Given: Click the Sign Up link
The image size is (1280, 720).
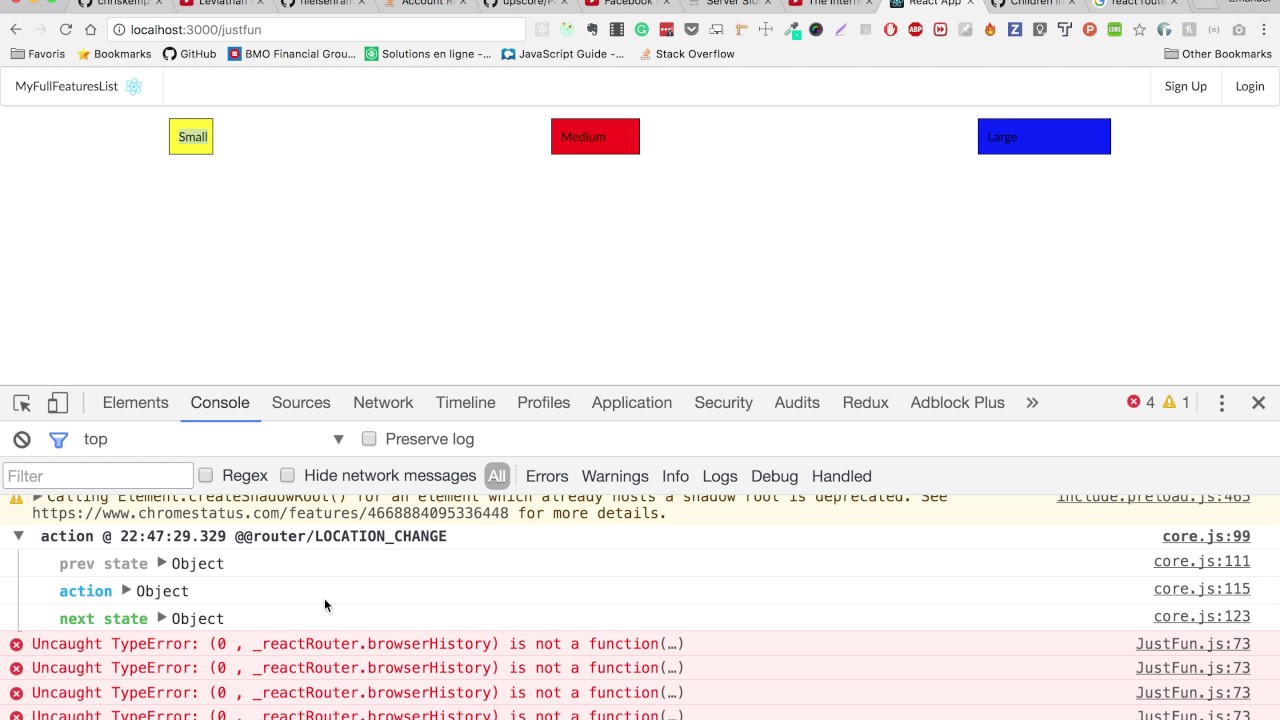Looking at the screenshot, I should [1186, 86].
